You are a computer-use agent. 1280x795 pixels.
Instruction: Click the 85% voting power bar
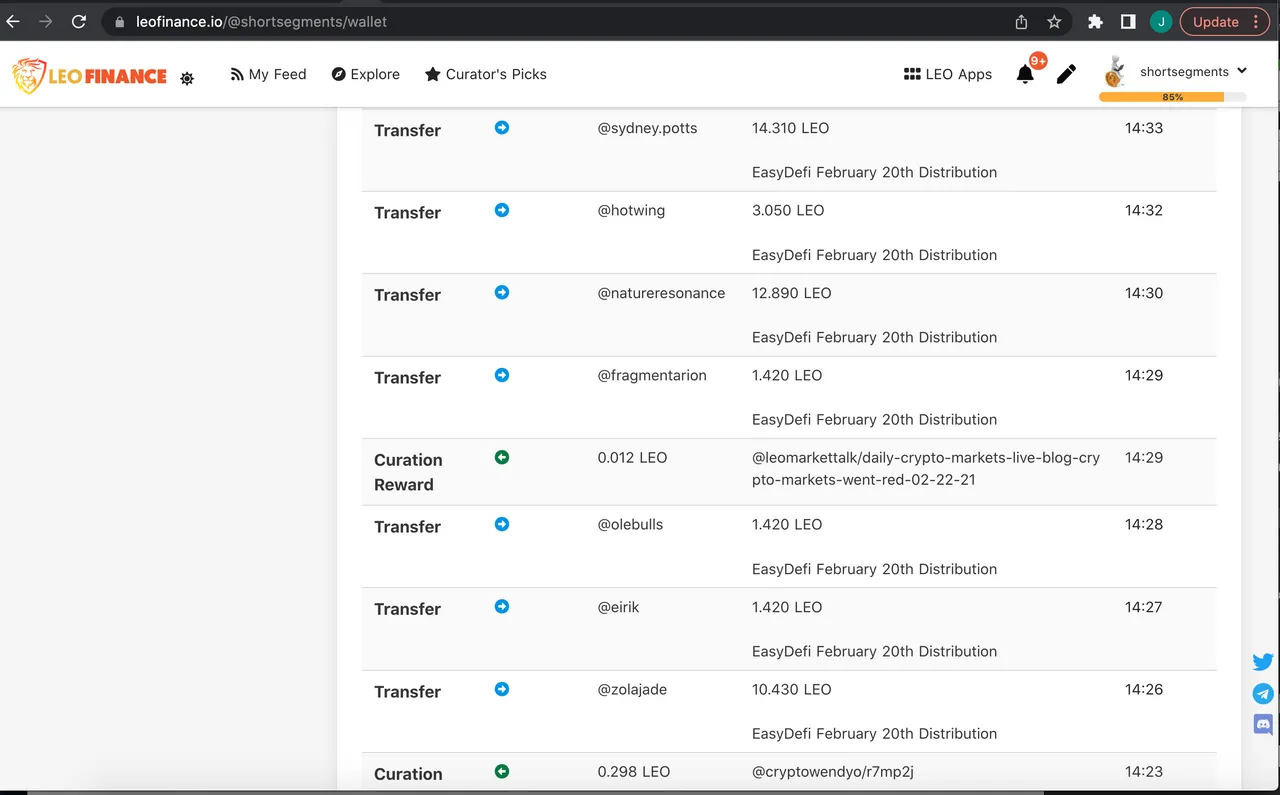pyautogui.click(x=1173, y=97)
